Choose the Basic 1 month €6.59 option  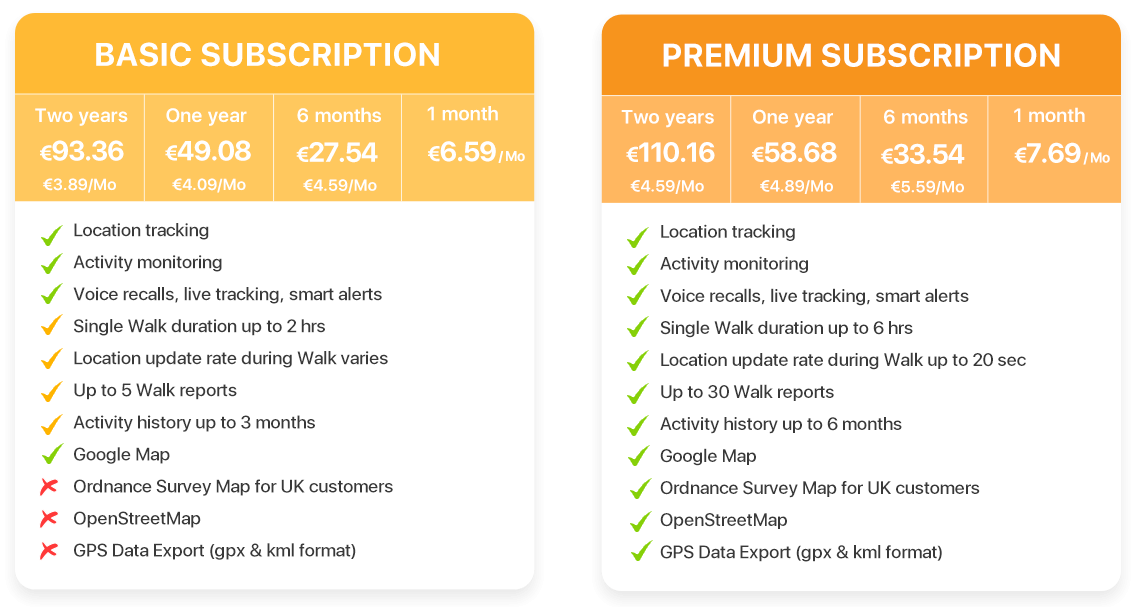tap(468, 148)
